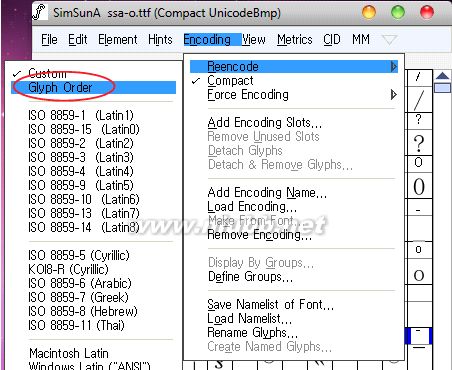
Task: Click the red close window button
Action: (x=427, y=13)
